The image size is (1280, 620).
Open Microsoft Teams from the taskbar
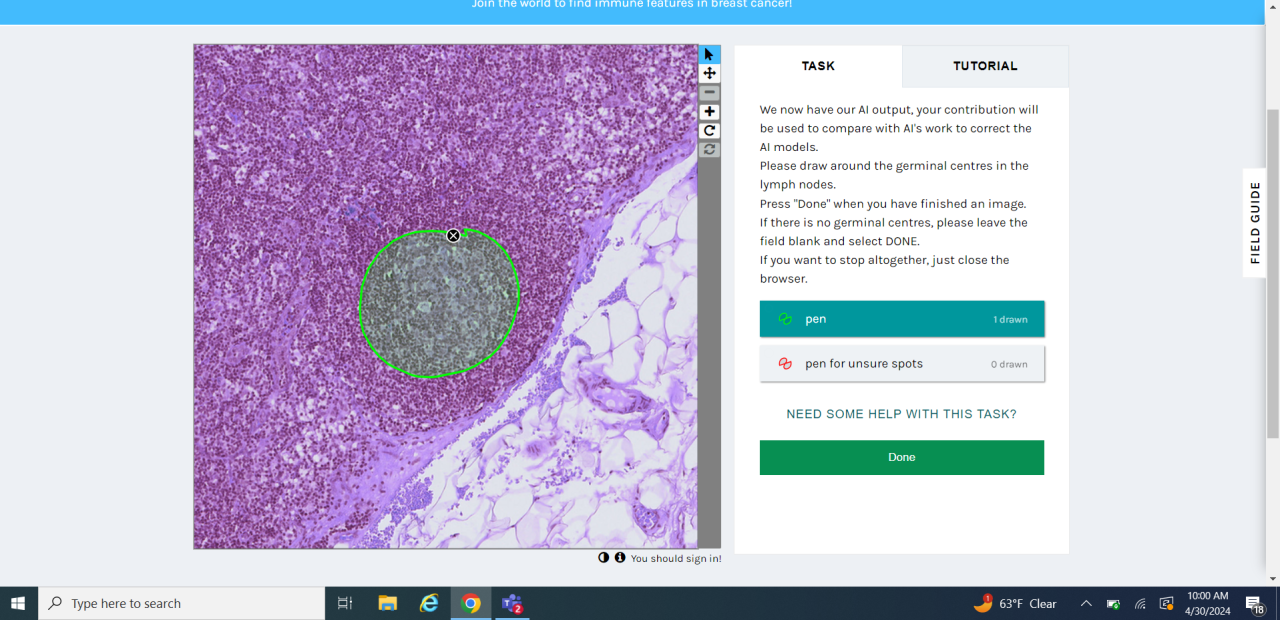(x=512, y=603)
